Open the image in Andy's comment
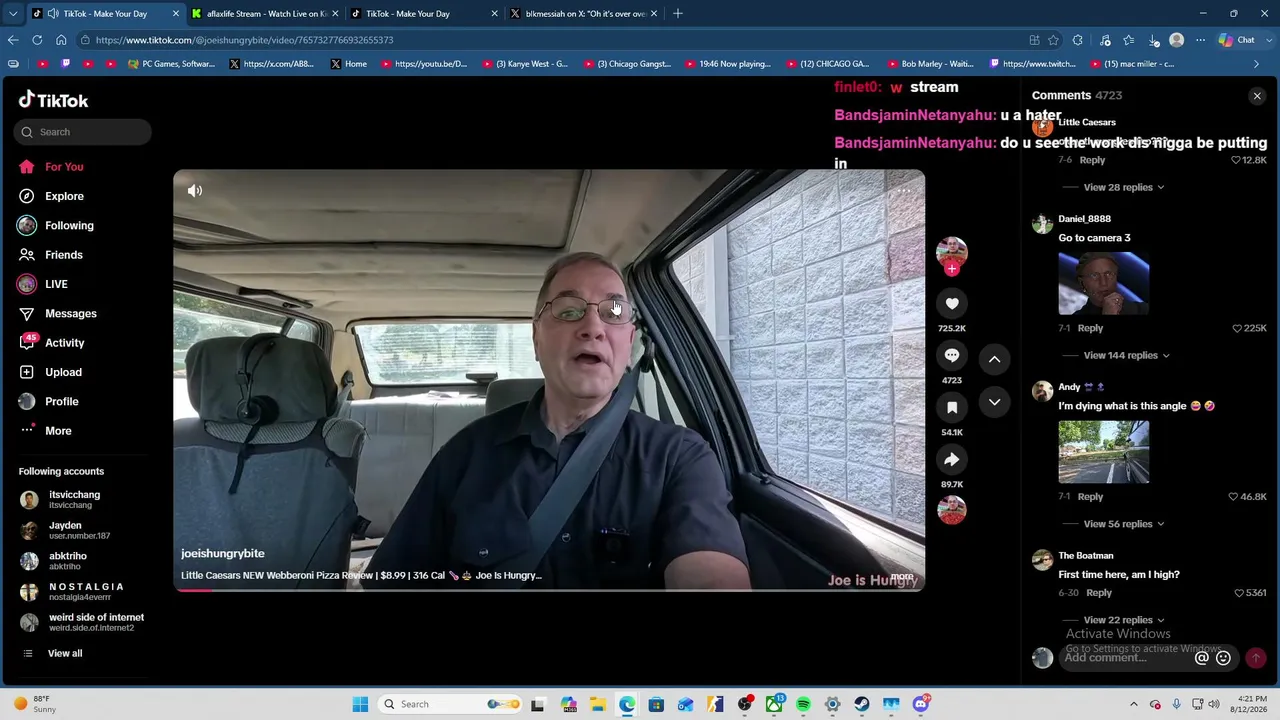 pyautogui.click(x=1104, y=452)
